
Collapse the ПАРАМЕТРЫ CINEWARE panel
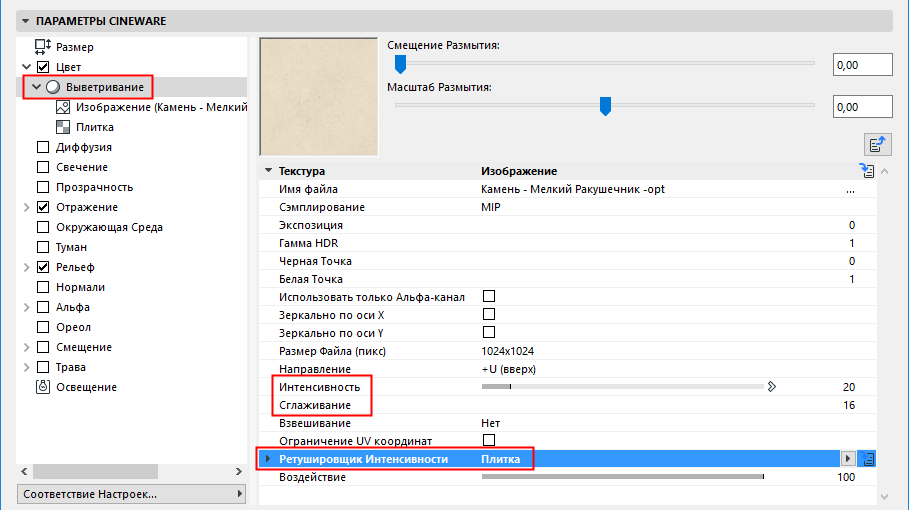click(x=26, y=21)
